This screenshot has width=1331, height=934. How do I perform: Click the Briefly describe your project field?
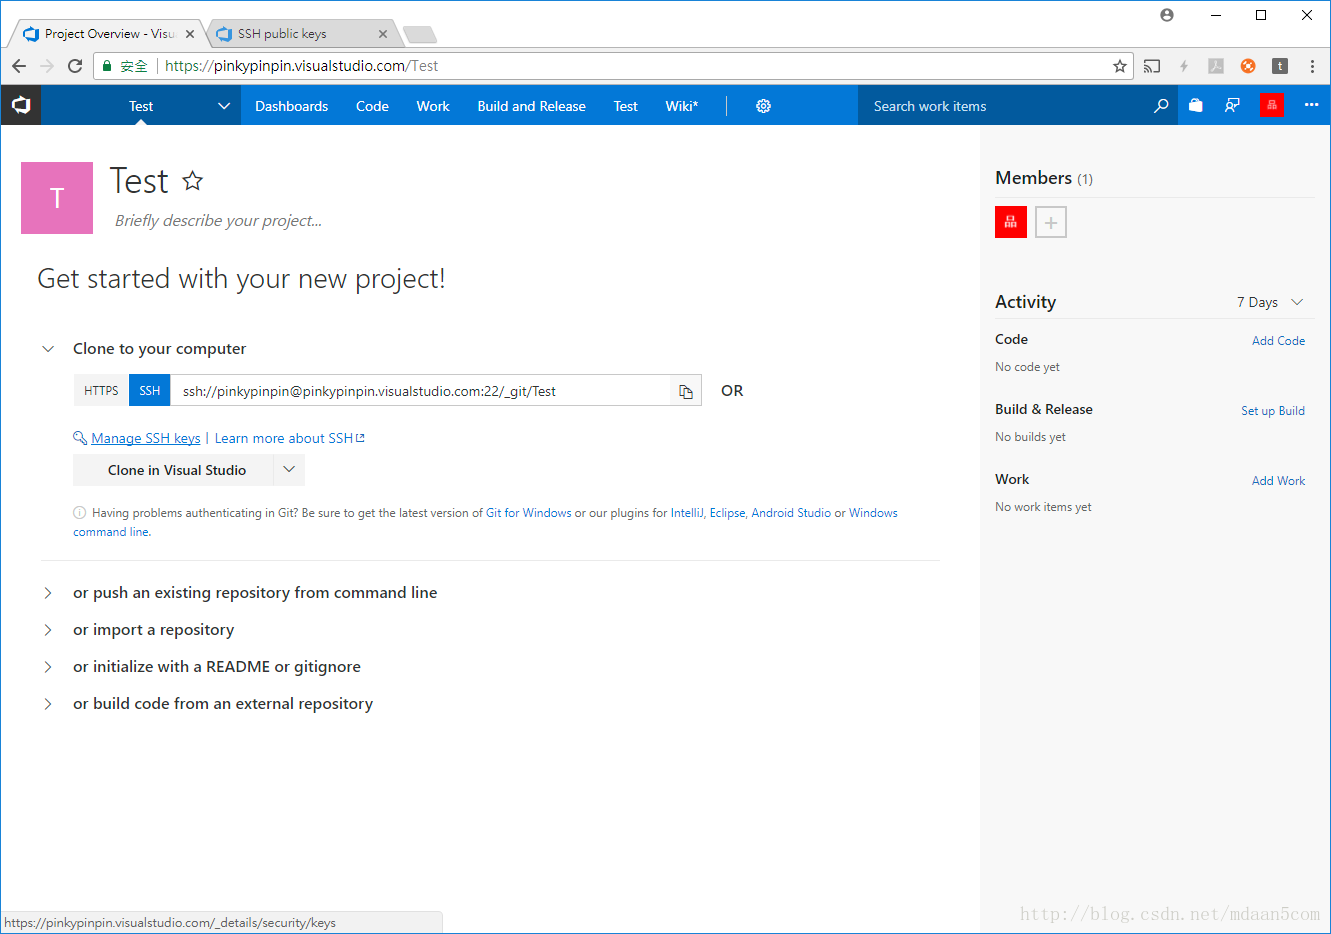point(218,221)
